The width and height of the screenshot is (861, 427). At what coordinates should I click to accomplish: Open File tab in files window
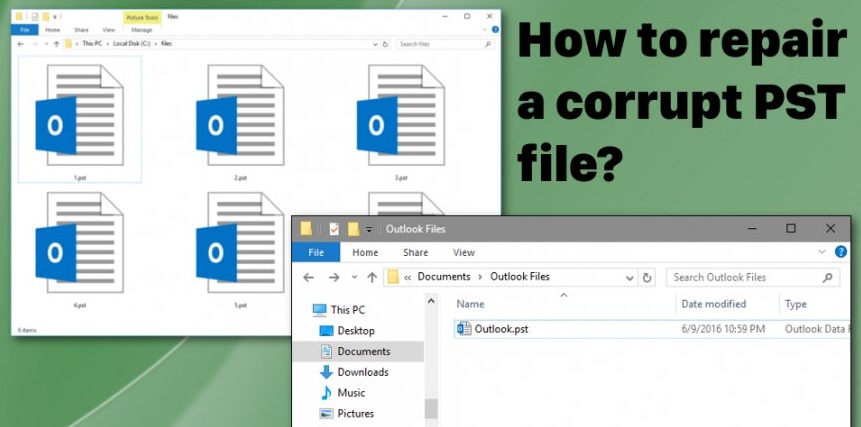25,30
